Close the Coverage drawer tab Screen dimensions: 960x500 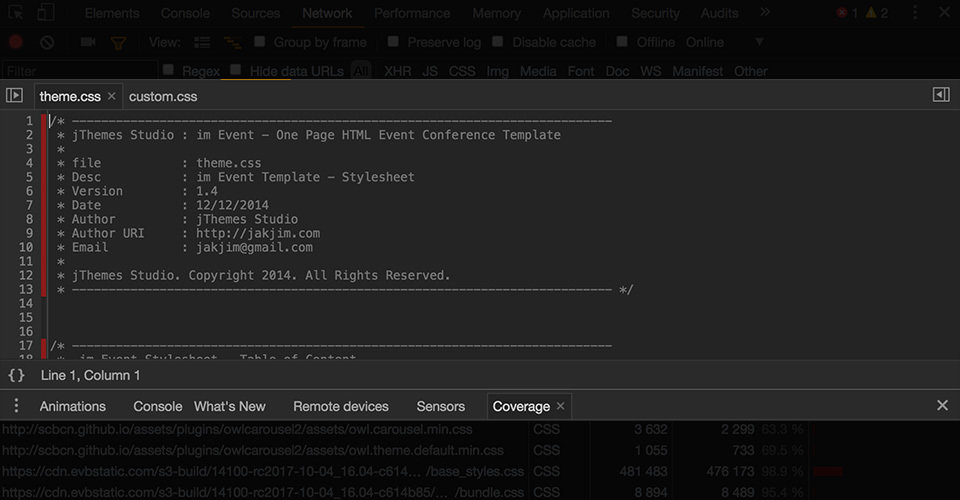(560, 406)
